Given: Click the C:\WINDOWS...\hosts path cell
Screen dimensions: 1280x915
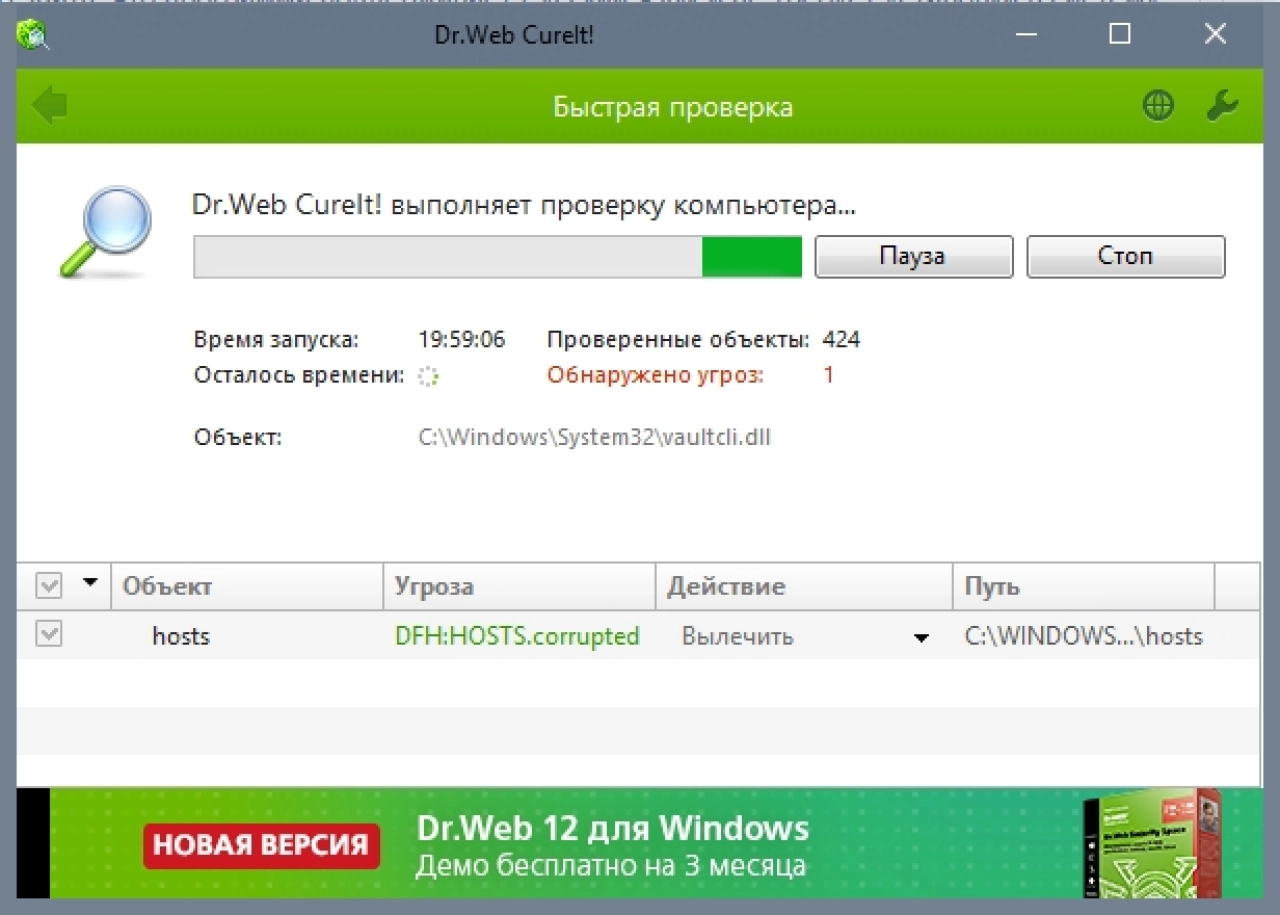Looking at the screenshot, I should (x=1084, y=636).
